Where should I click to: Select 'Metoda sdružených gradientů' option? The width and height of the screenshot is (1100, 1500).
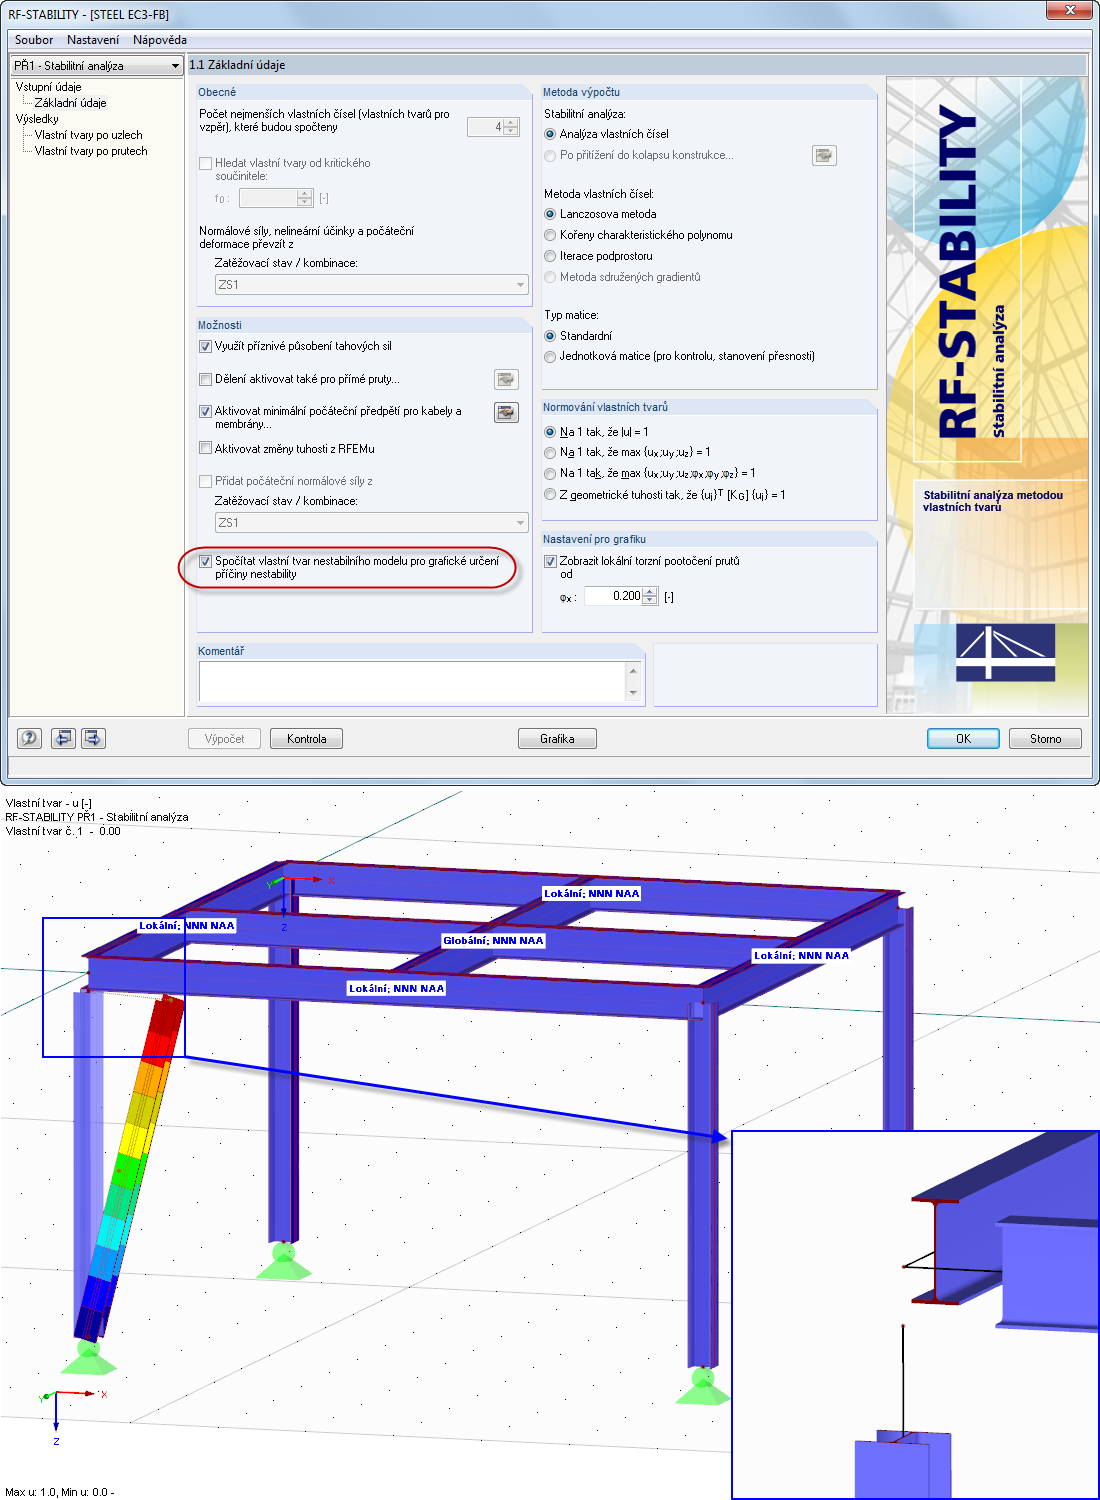click(x=550, y=277)
